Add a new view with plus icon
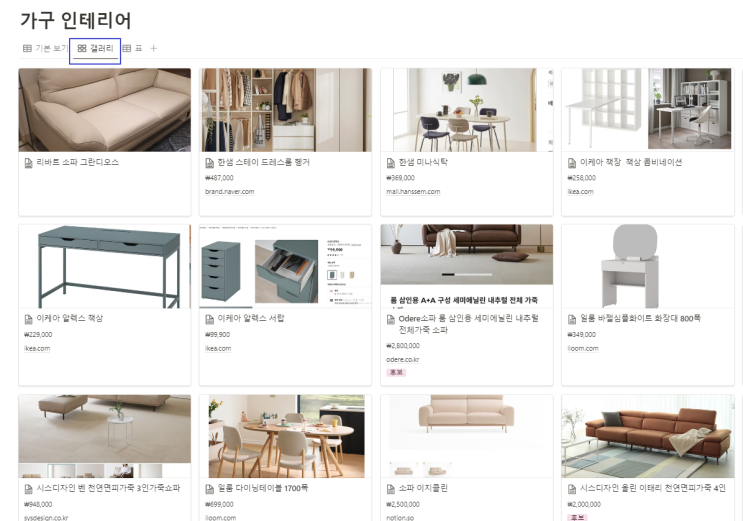The image size is (743, 521). 154,48
